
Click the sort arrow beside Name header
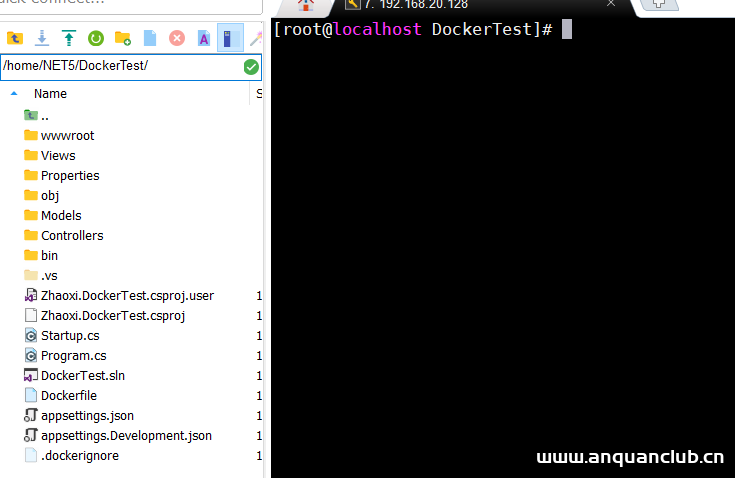pos(14,94)
